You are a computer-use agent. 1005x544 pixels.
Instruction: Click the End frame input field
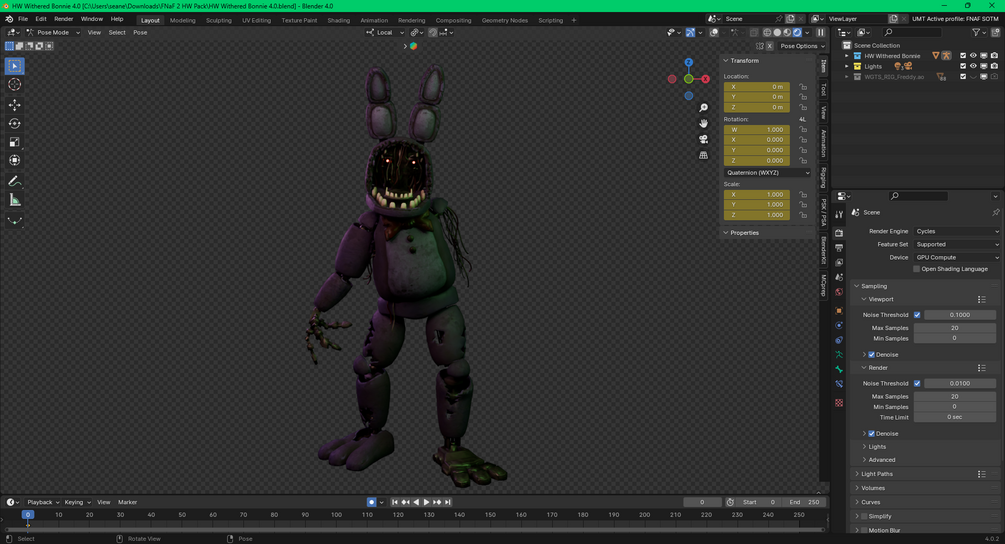(805, 502)
